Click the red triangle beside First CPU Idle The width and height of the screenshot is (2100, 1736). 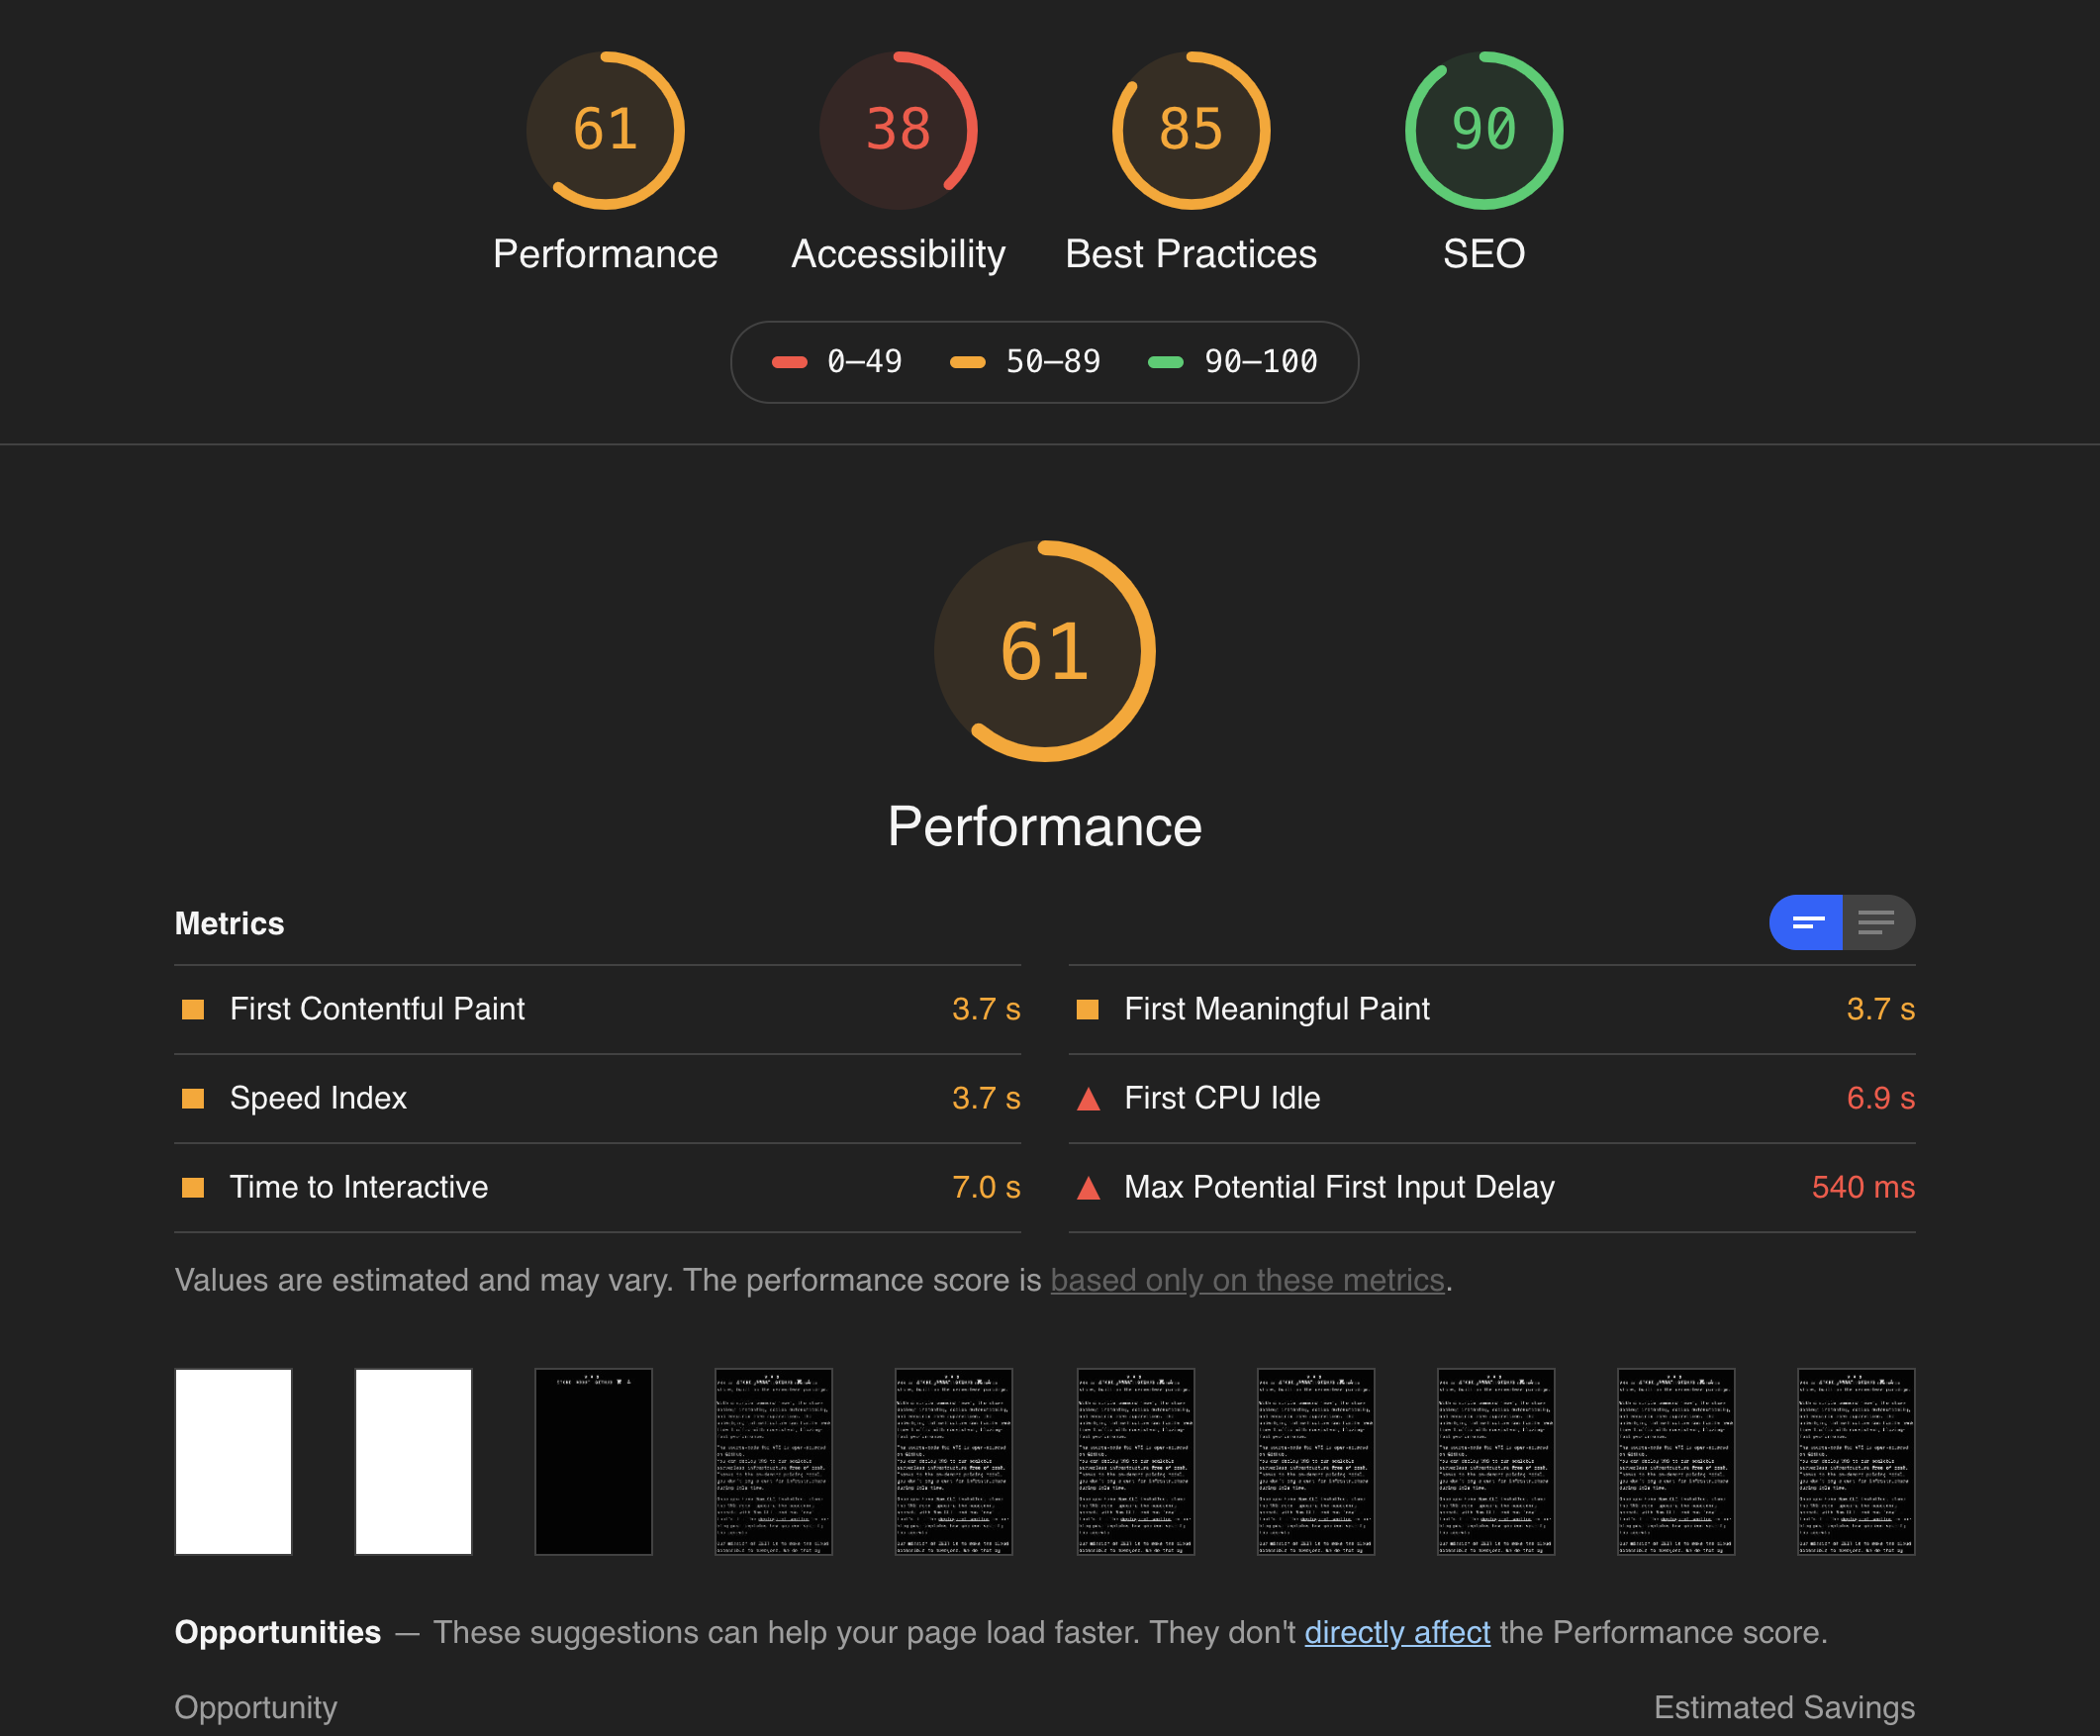(x=1086, y=1098)
